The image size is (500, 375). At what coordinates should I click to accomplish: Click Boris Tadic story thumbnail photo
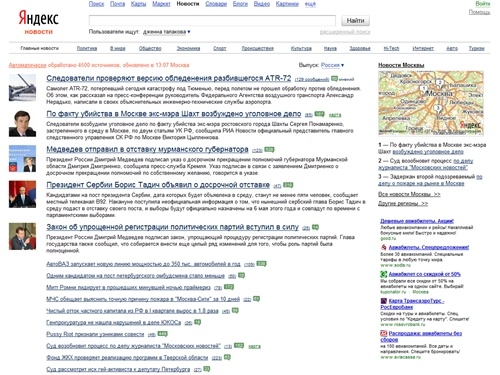coord(22,194)
